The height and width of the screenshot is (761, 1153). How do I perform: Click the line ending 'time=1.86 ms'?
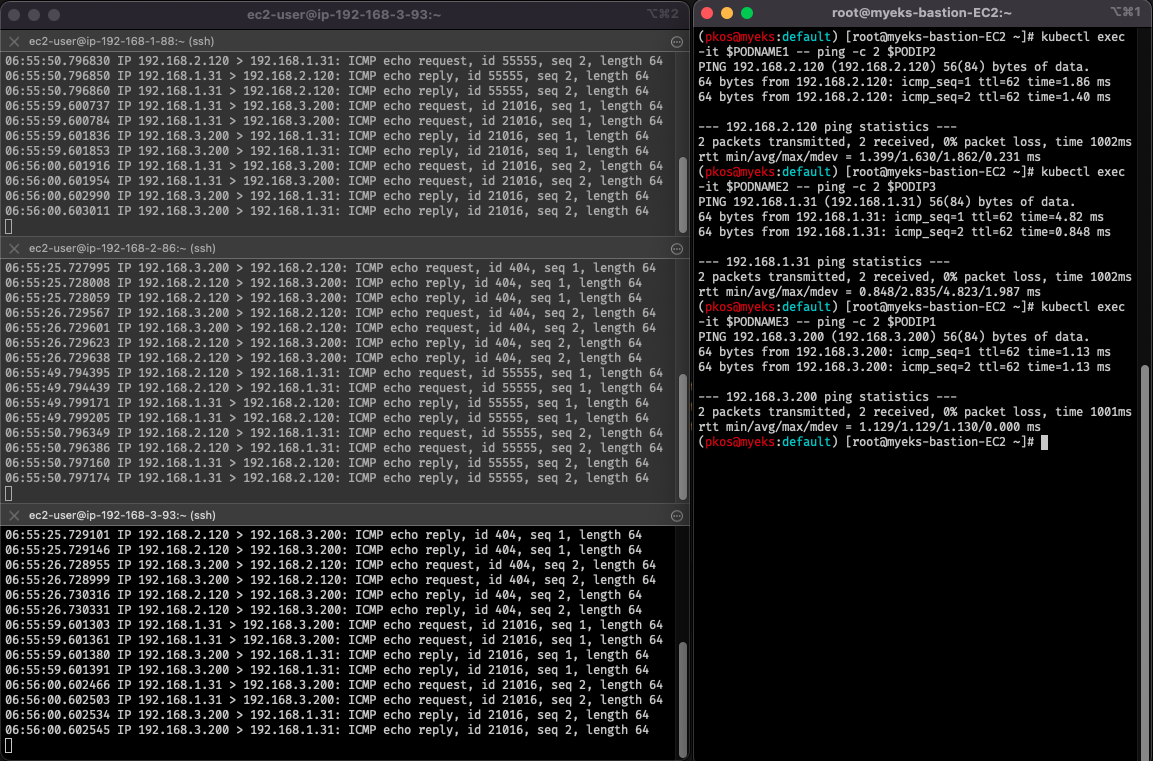[x=904, y=82]
